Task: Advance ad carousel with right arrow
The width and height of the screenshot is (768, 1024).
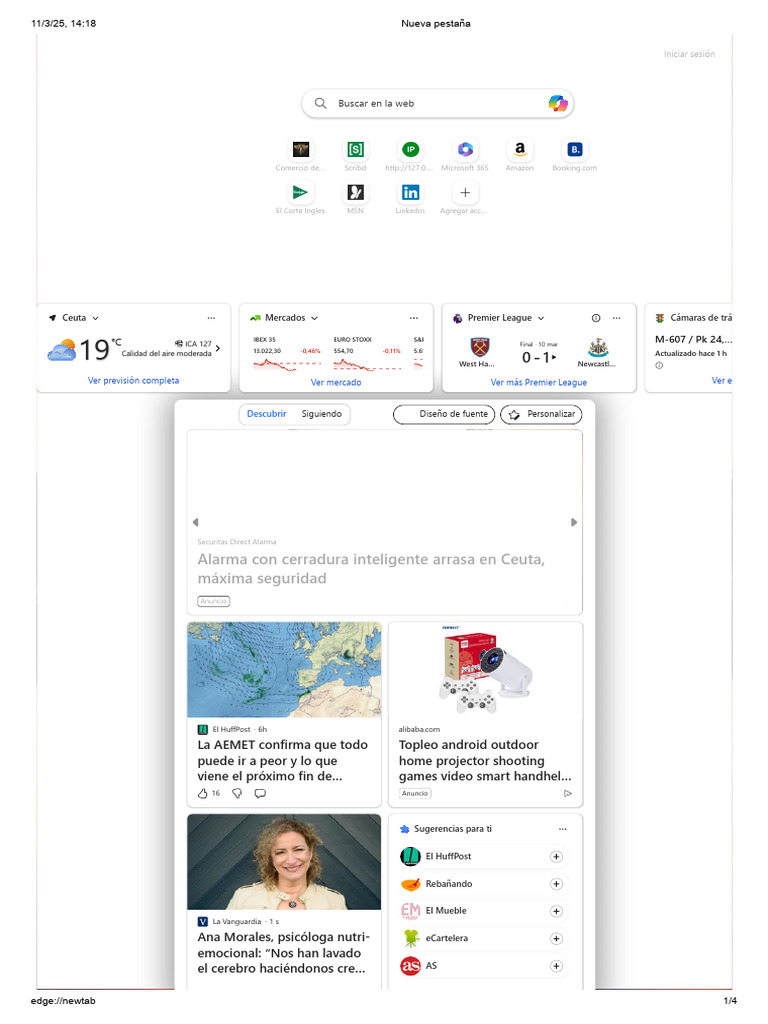Action: click(x=574, y=522)
